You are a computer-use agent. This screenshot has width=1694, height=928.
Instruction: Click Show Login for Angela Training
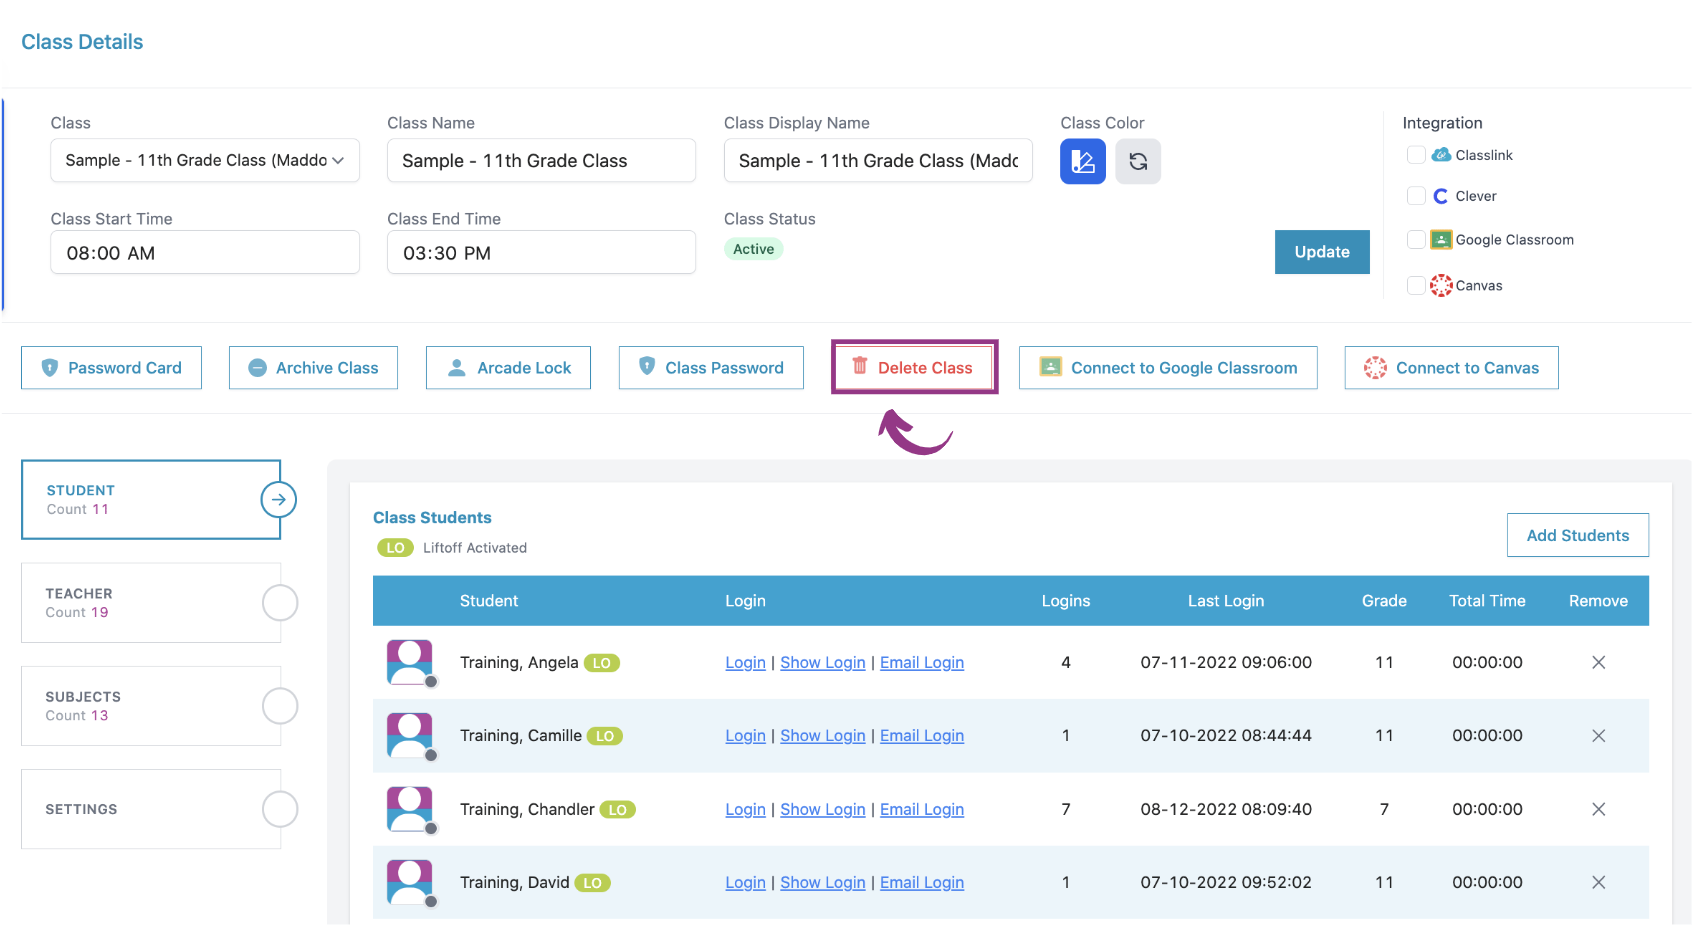[823, 663]
